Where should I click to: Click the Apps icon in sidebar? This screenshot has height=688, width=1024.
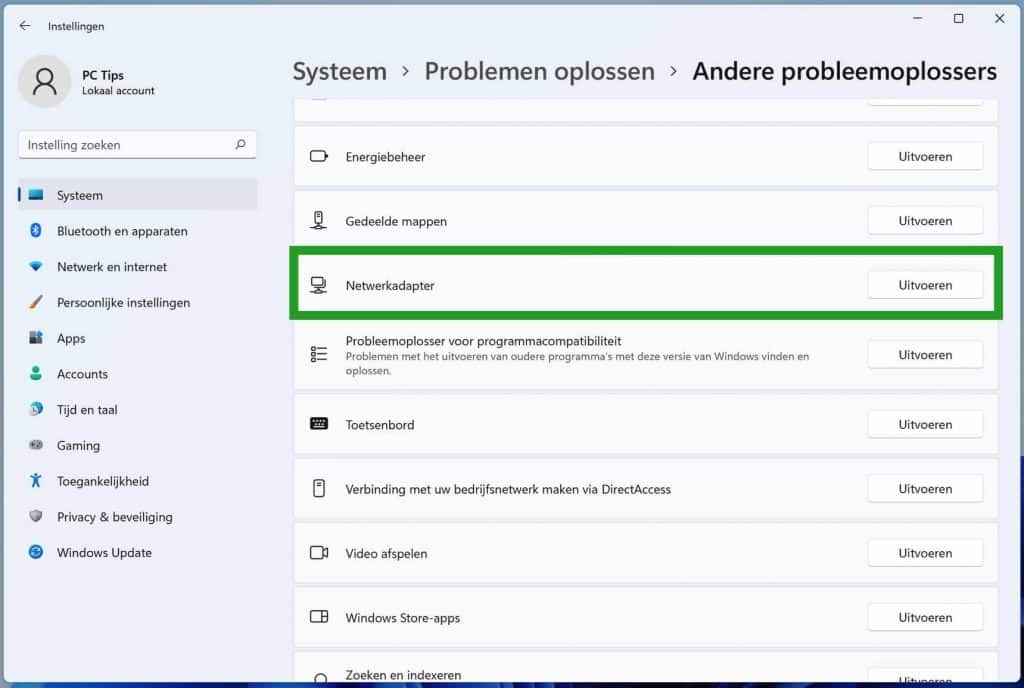click(x=36, y=337)
